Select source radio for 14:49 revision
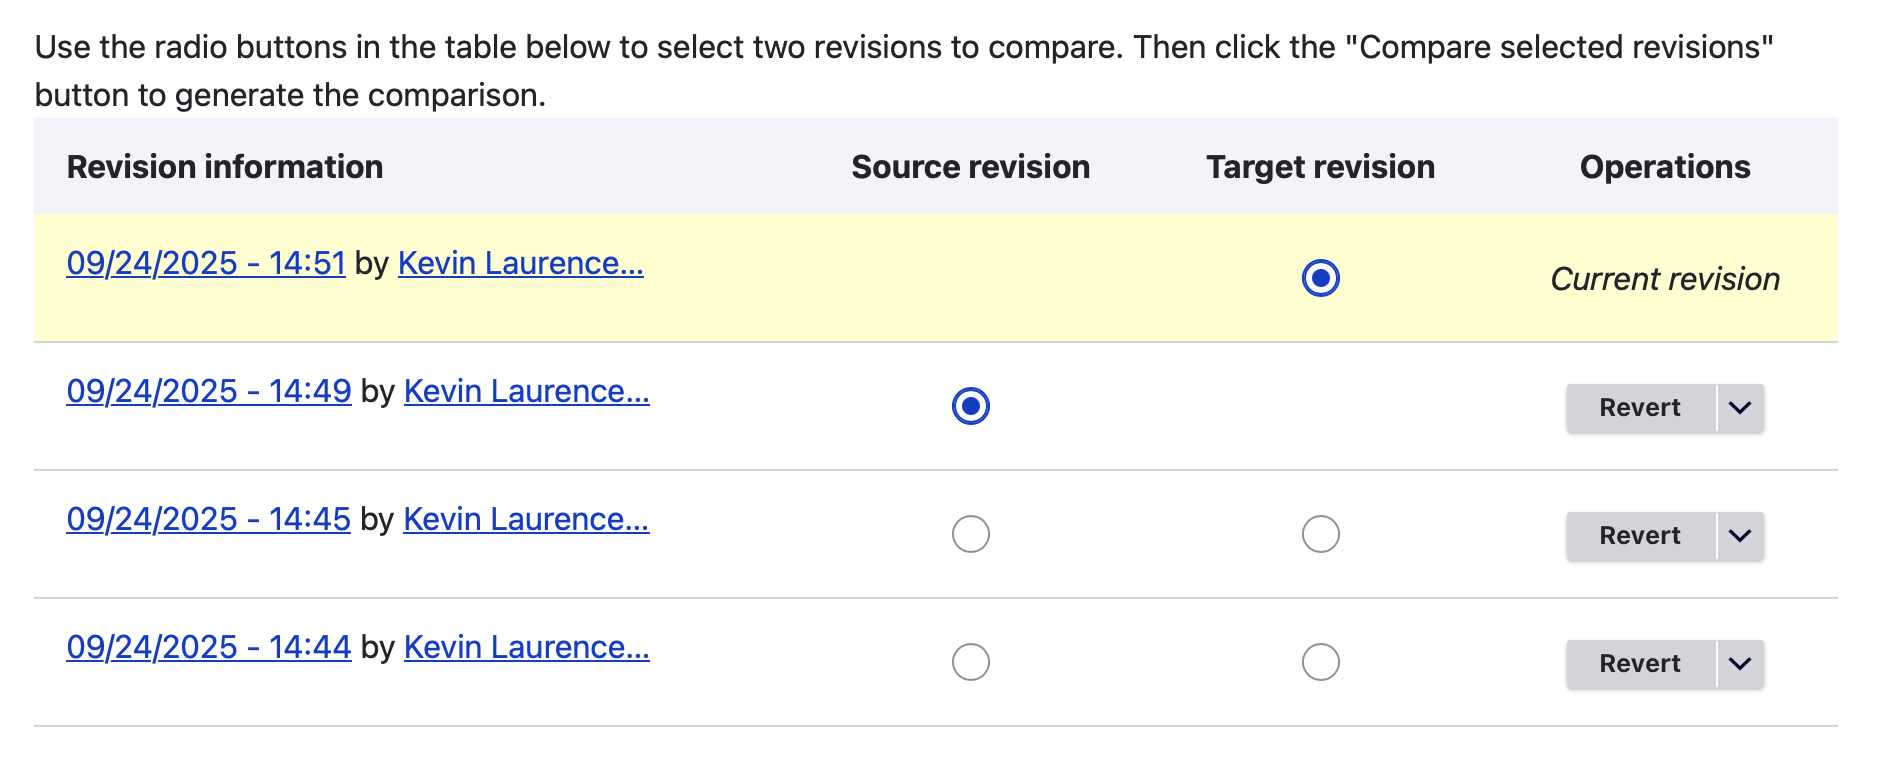The image size is (1892, 762). 970,406
